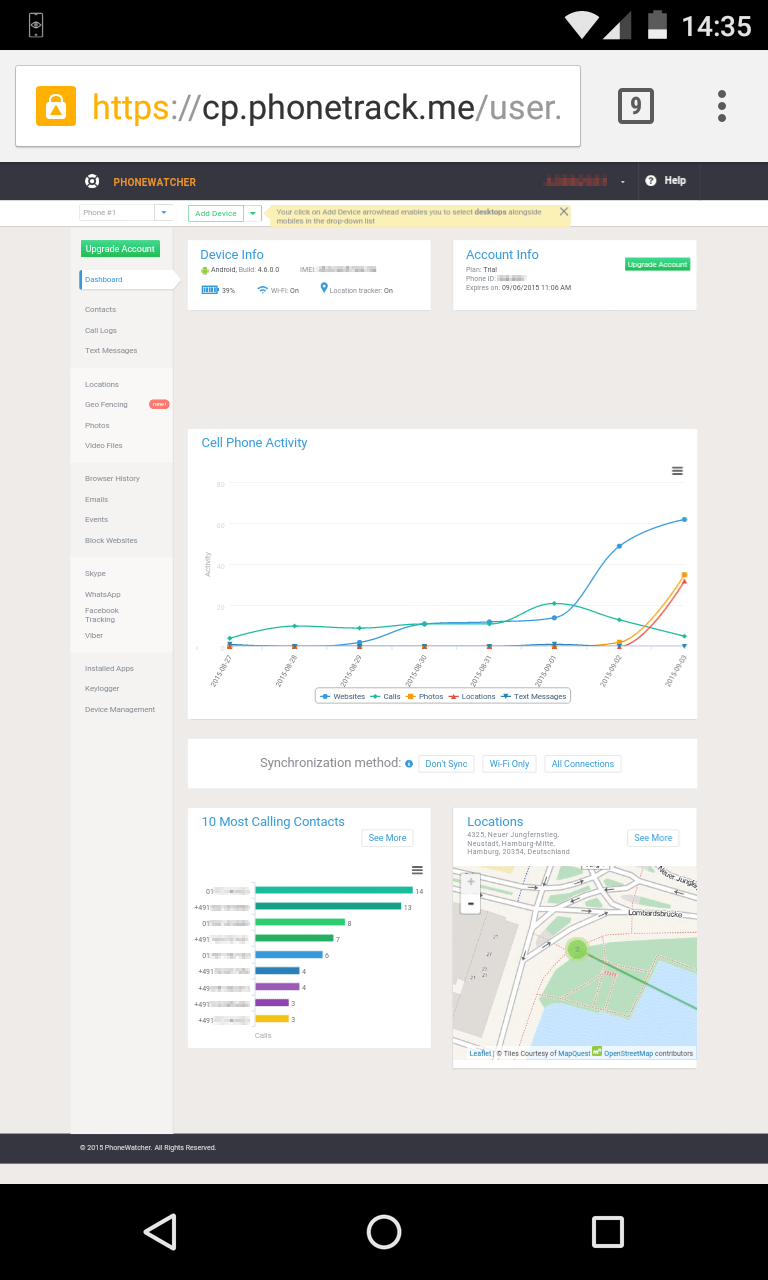Open Calling Contacts chart hamburger menu
This screenshot has width=768, height=1280.
(x=417, y=871)
